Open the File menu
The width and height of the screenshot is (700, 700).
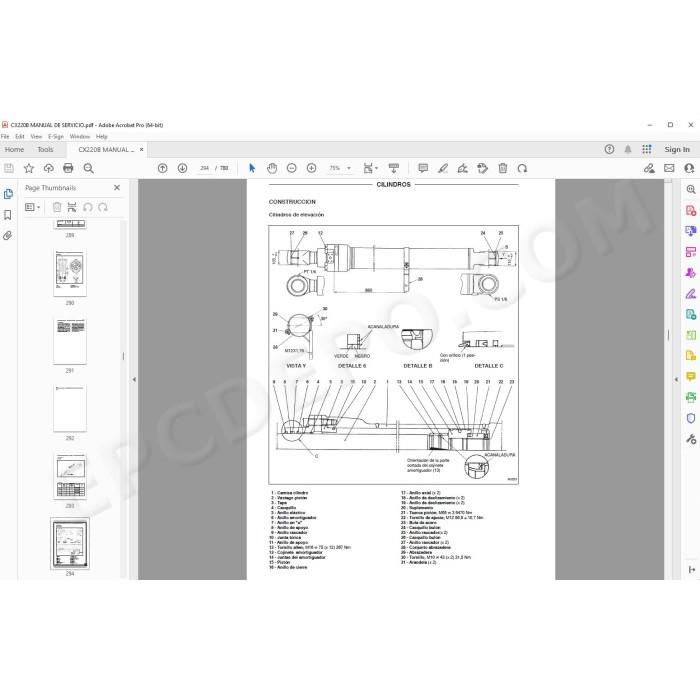(5, 137)
